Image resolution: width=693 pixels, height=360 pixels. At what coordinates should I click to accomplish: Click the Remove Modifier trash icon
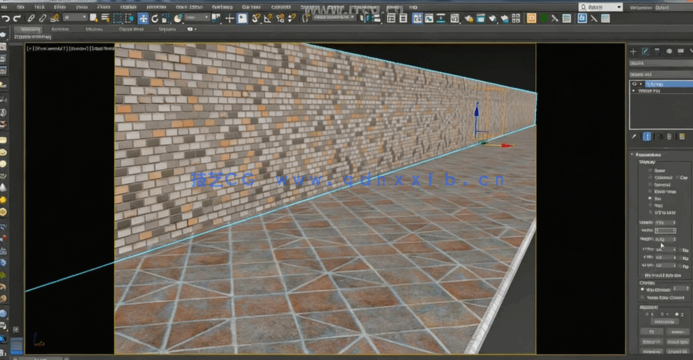pos(670,137)
